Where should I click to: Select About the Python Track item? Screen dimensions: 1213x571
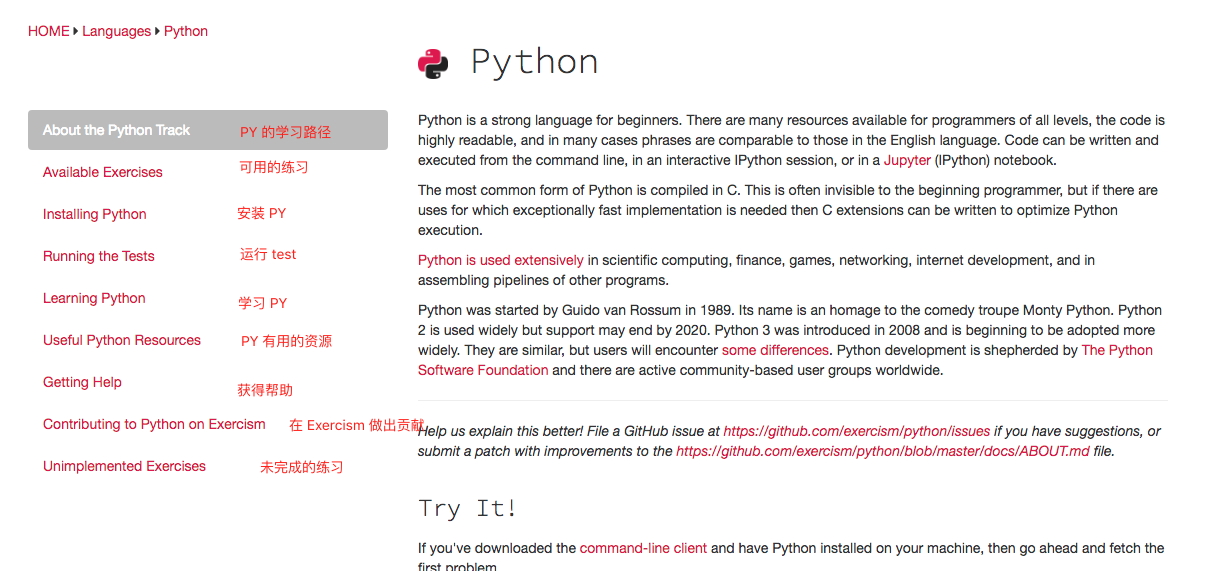click(116, 130)
